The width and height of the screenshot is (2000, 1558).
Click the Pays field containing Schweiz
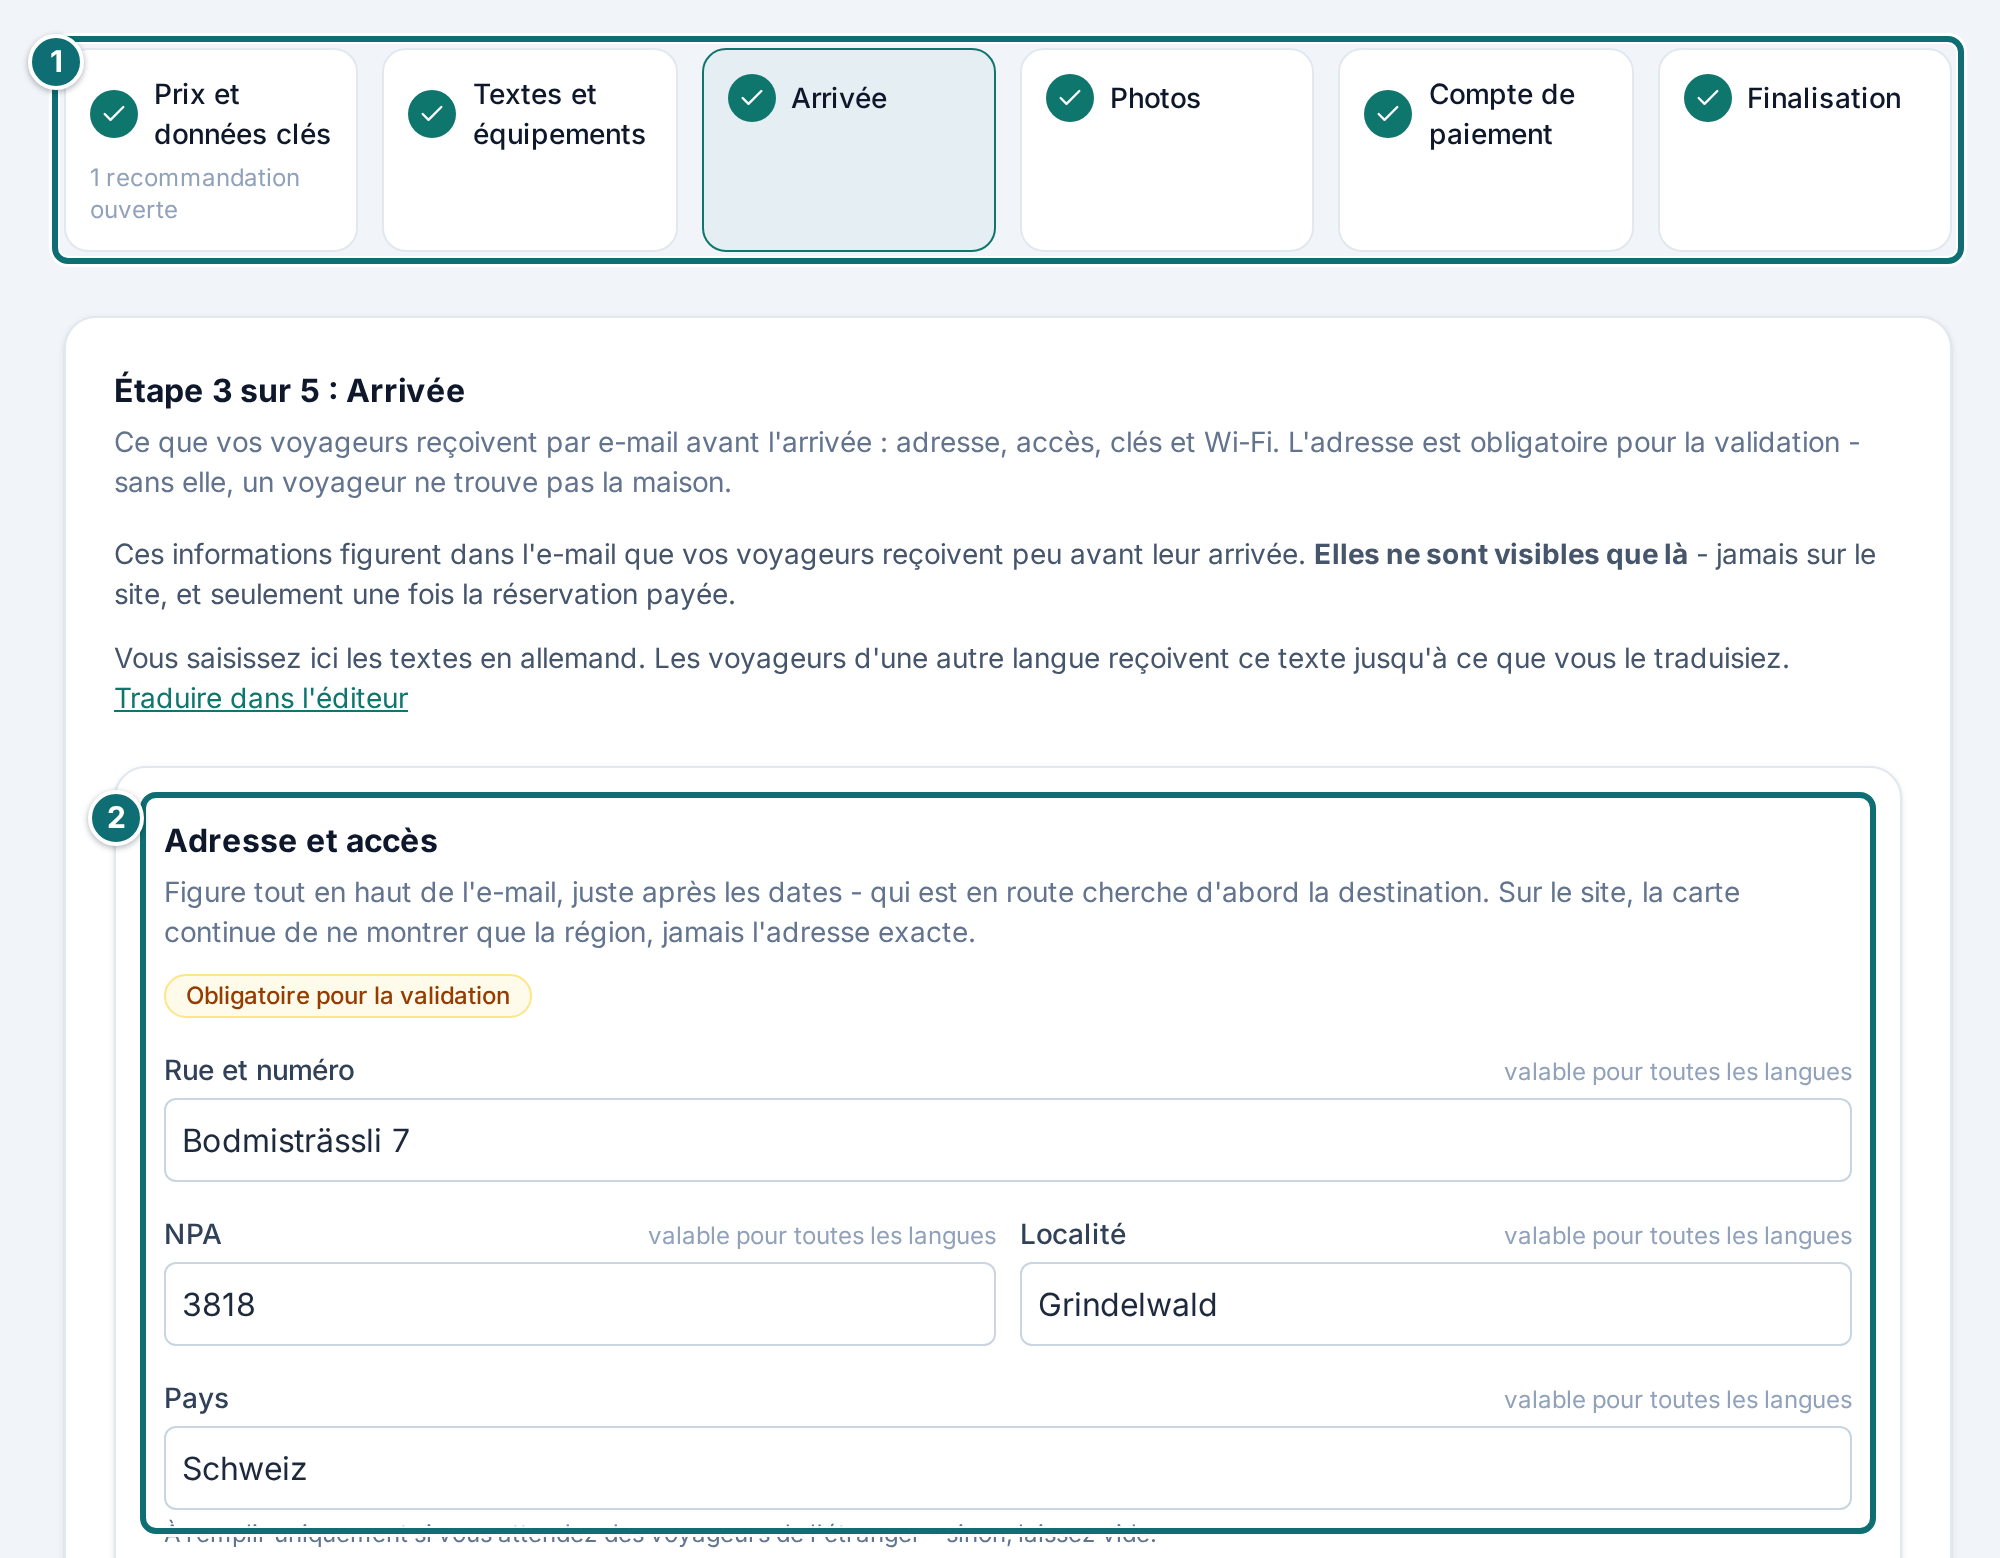[x=1008, y=1468]
